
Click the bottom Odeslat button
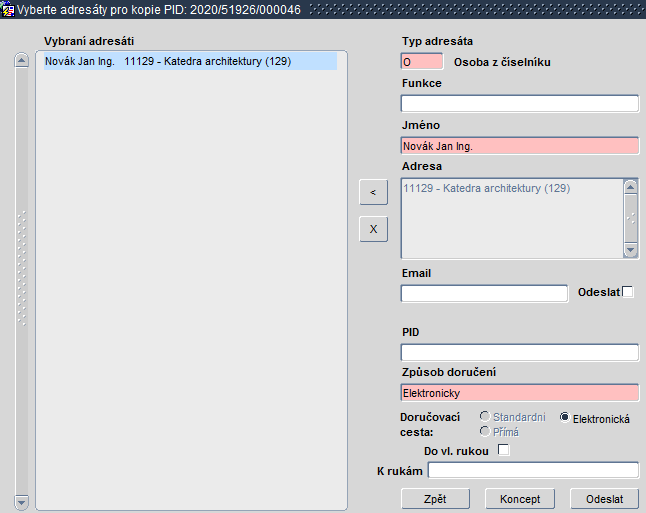tap(604, 499)
